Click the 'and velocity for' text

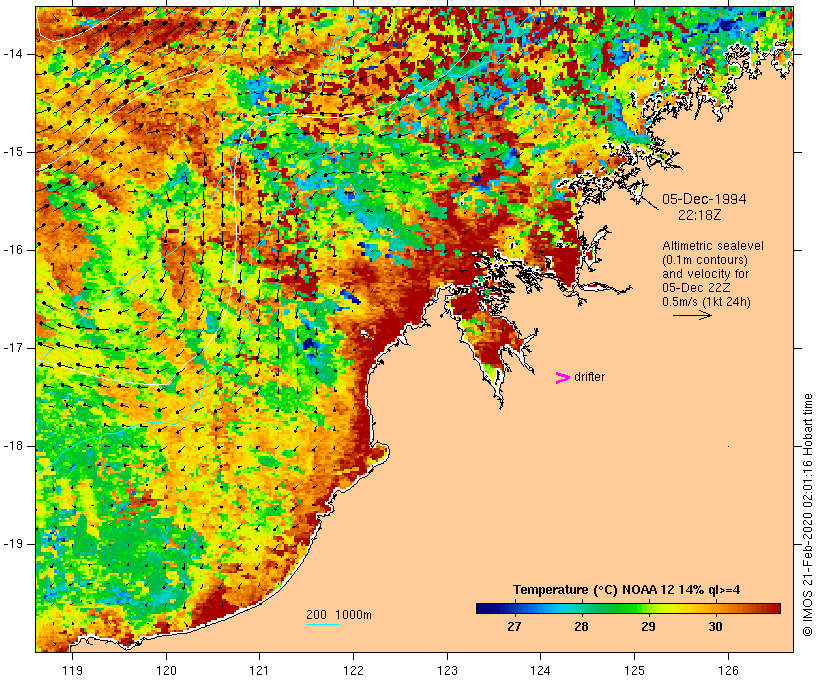point(705,274)
